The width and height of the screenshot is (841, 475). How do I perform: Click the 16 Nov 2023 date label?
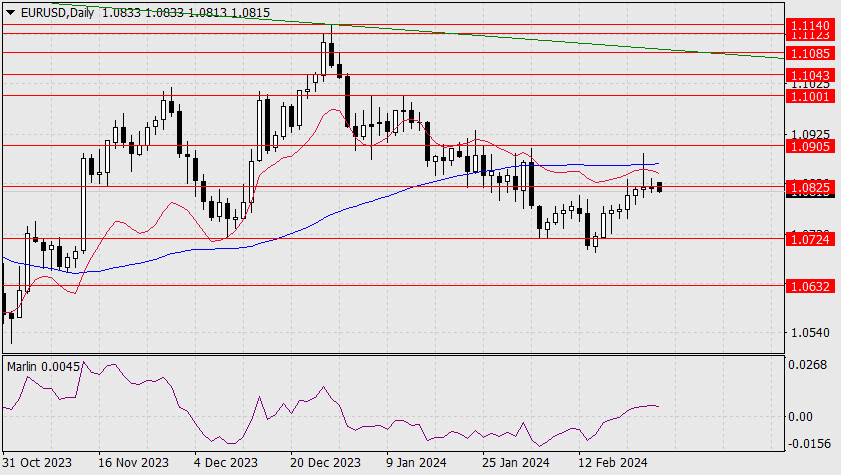(133, 463)
